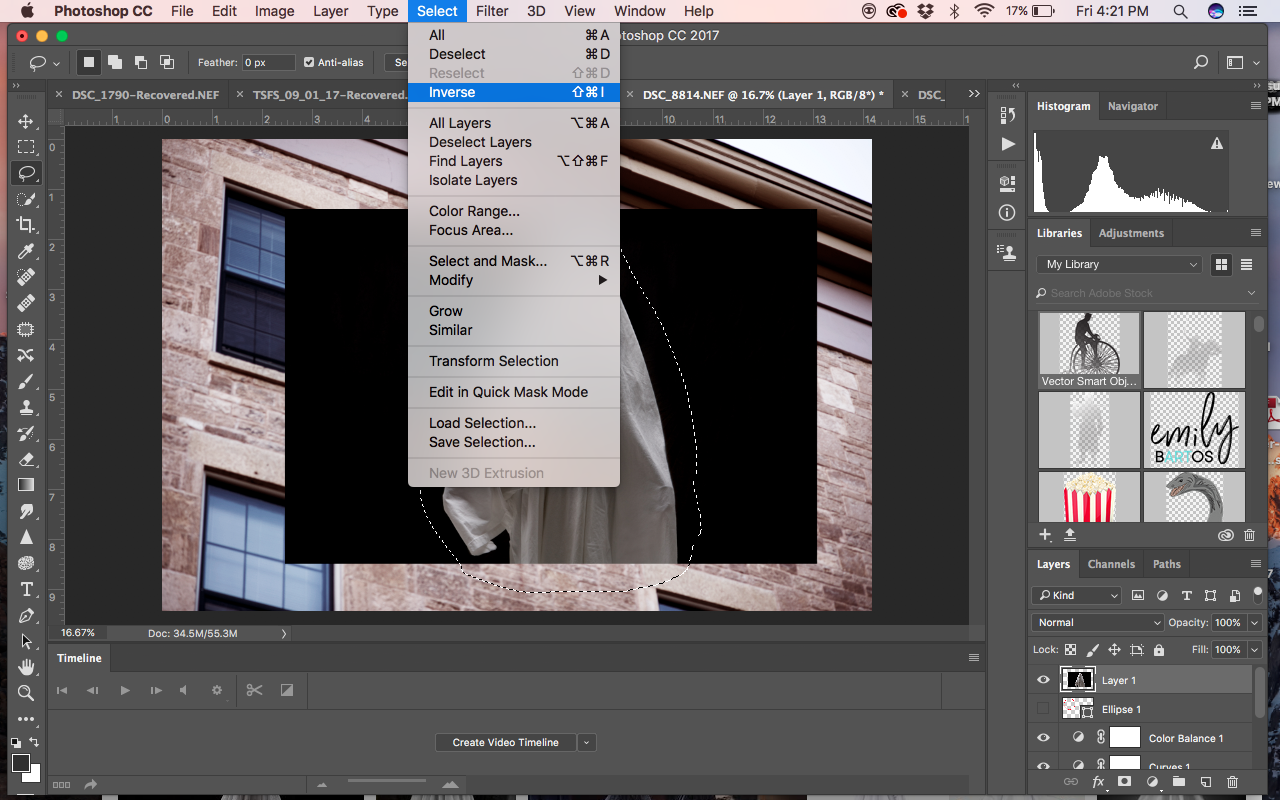The height and width of the screenshot is (800, 1280).
Task: Toggle lock transparent pixels
Action: click(1070, 650)
